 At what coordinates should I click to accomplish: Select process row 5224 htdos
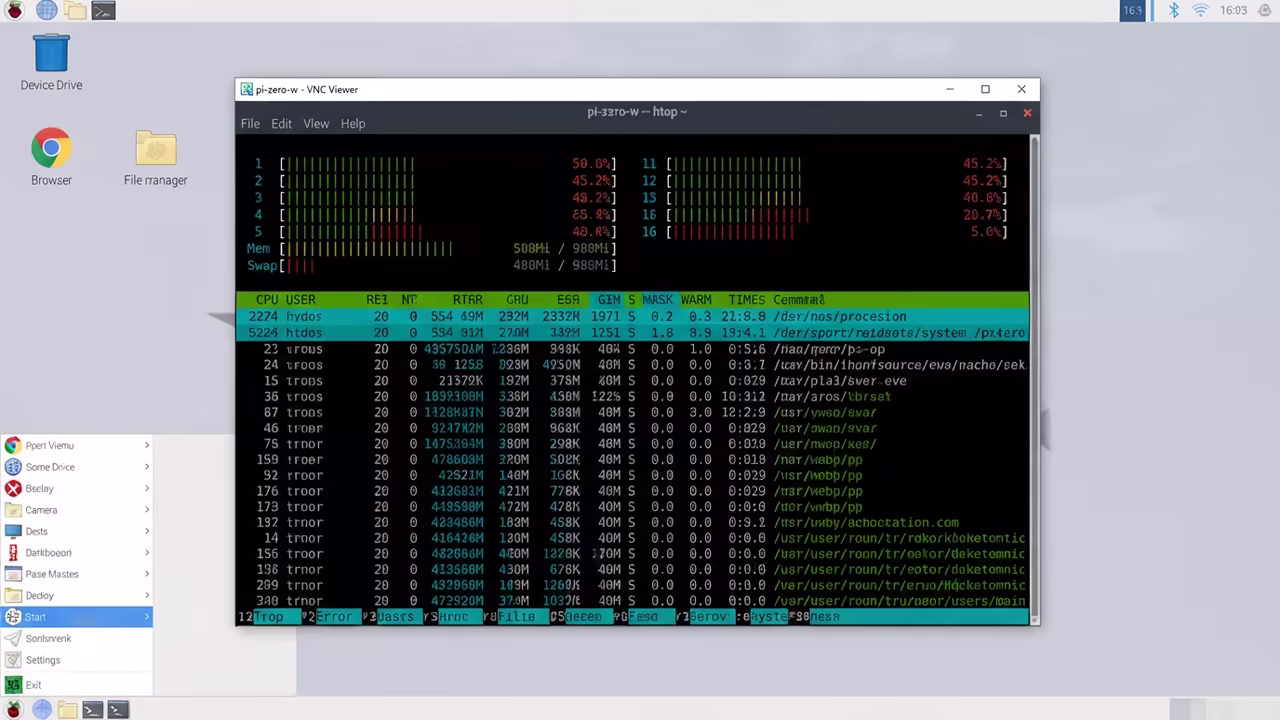click(x=632, y=332)
